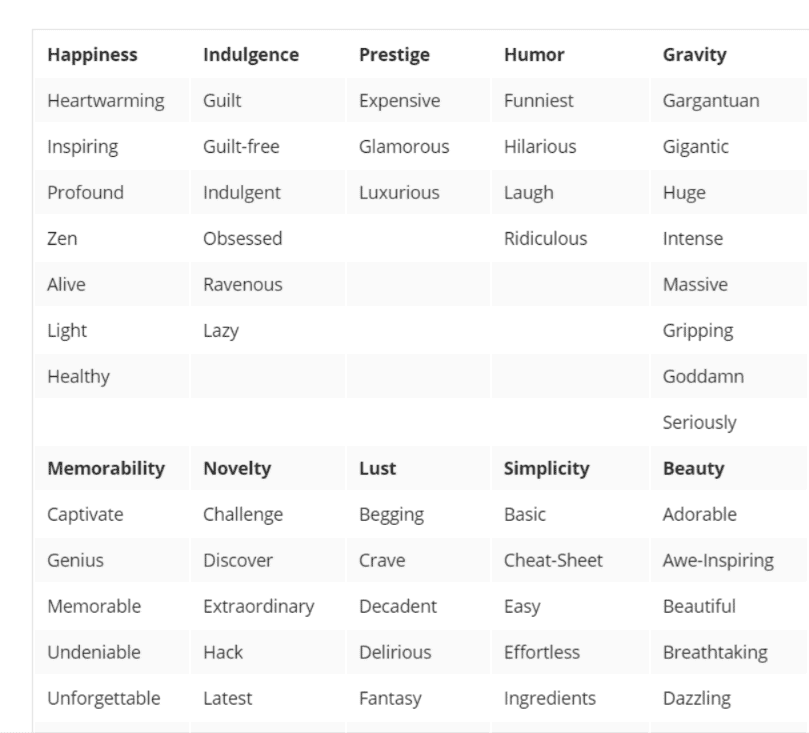The height and width of the screenshot is (733, 809).
Task: Click the Goddamn entry
Action: 703,376
